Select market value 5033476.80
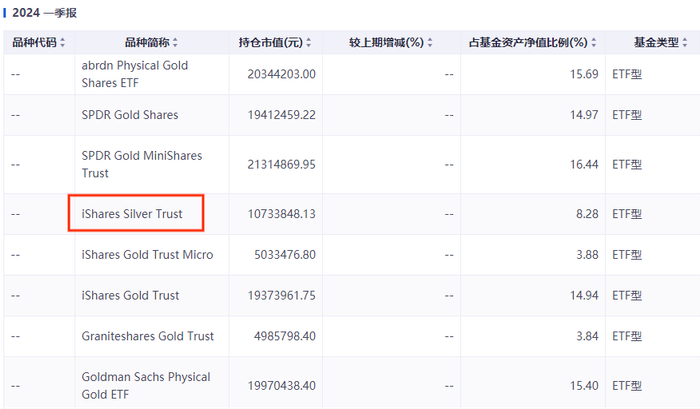Screen dimensions: 700x409 [x=285, y=255]
